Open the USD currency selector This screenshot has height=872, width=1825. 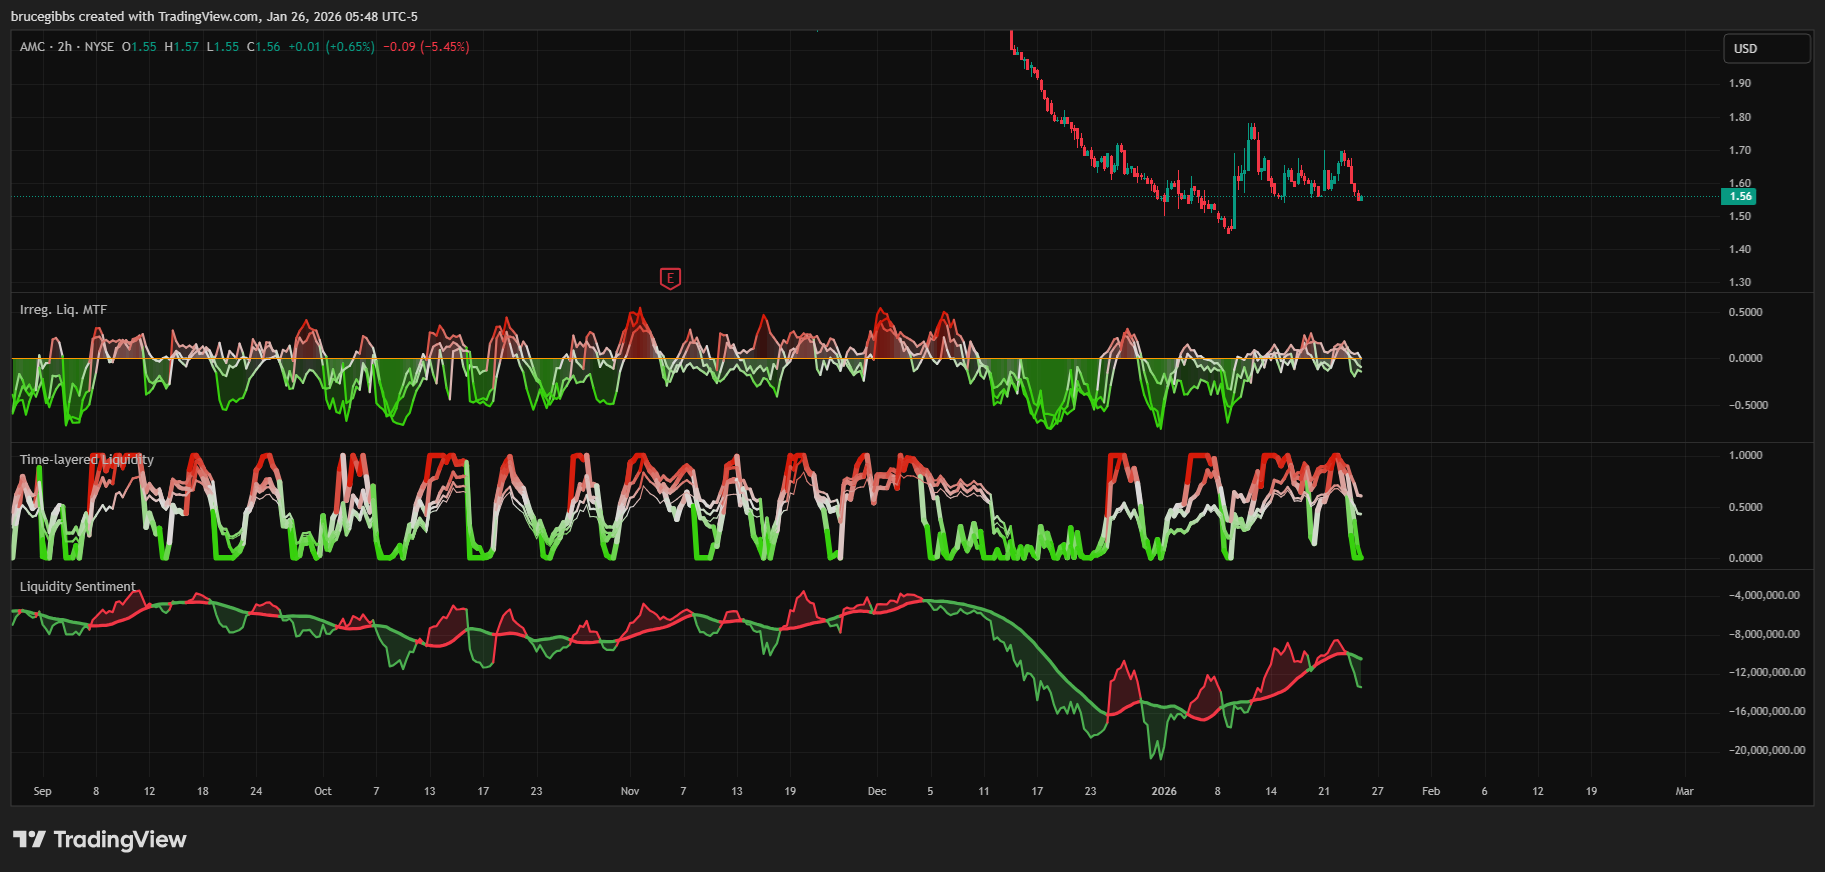point(1766,49)
